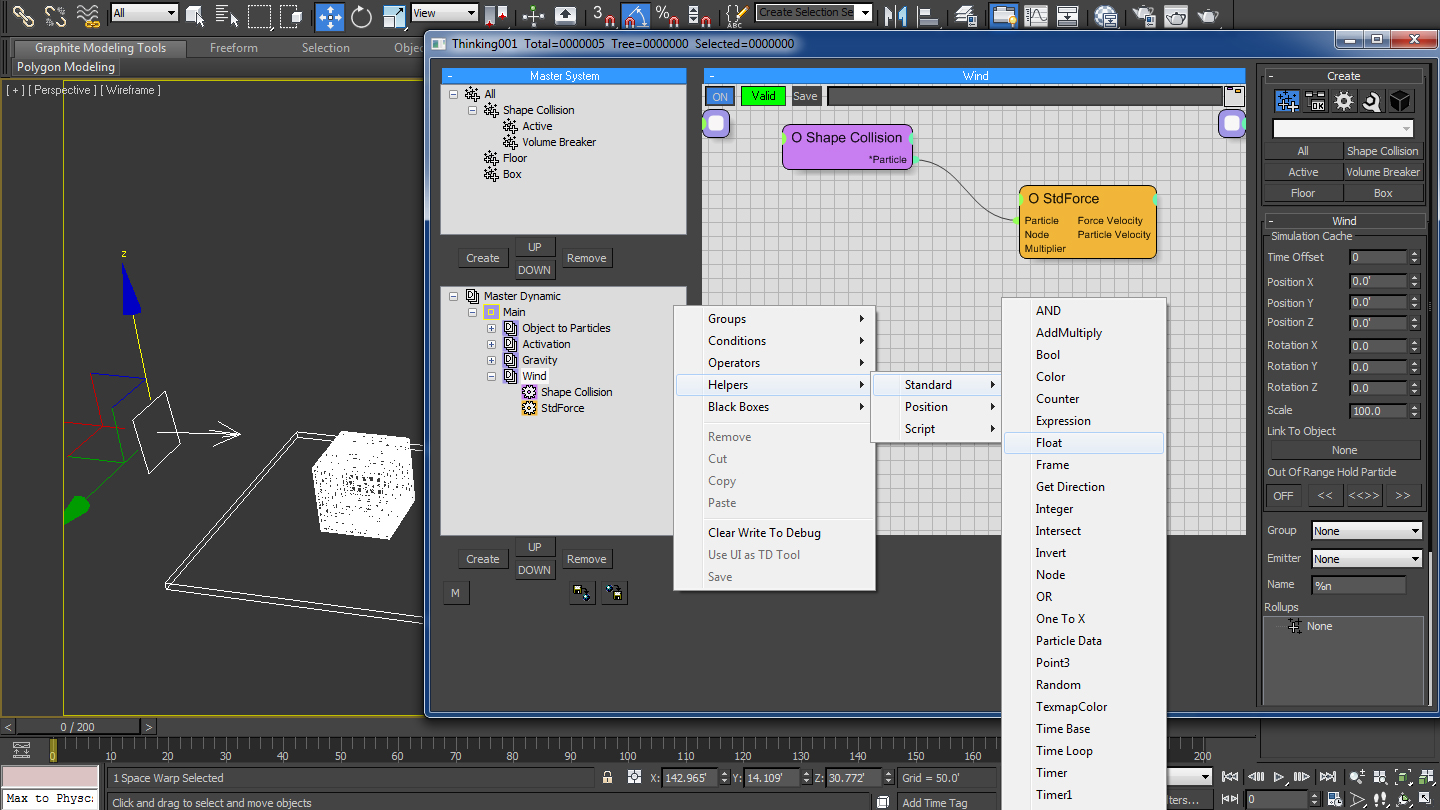Screen dimensions: 1440x810
Task: Open the Group dropdown in Wind rollout
Action: coord(1366,531)
